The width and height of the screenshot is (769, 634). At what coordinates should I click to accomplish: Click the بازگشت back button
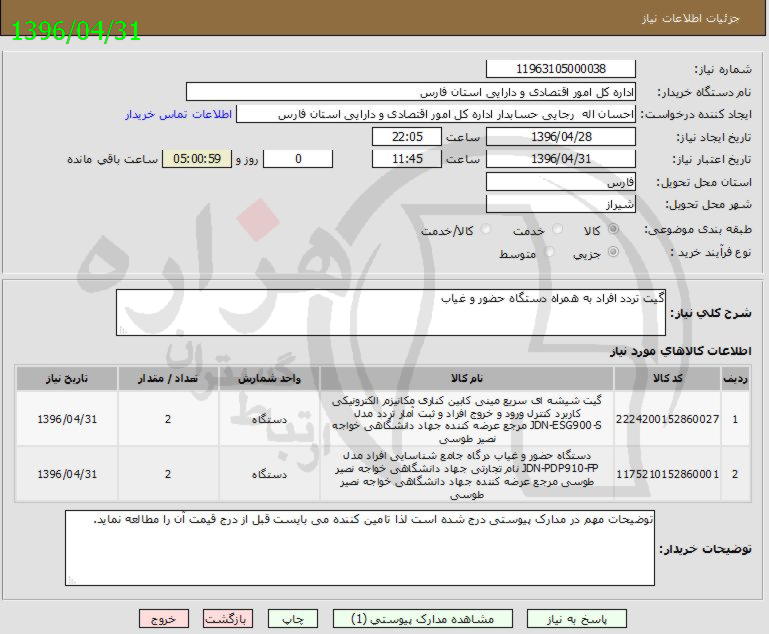[x=228, y=619]
